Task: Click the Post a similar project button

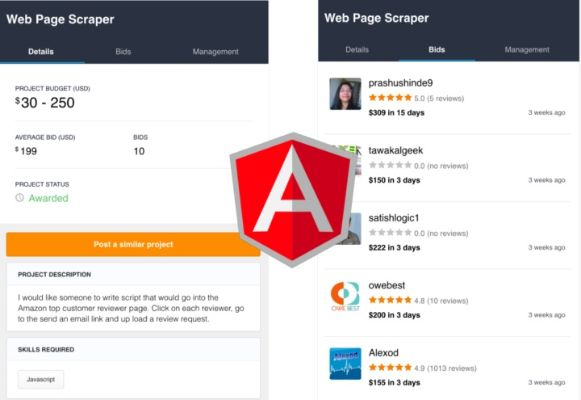Action: 133,244
